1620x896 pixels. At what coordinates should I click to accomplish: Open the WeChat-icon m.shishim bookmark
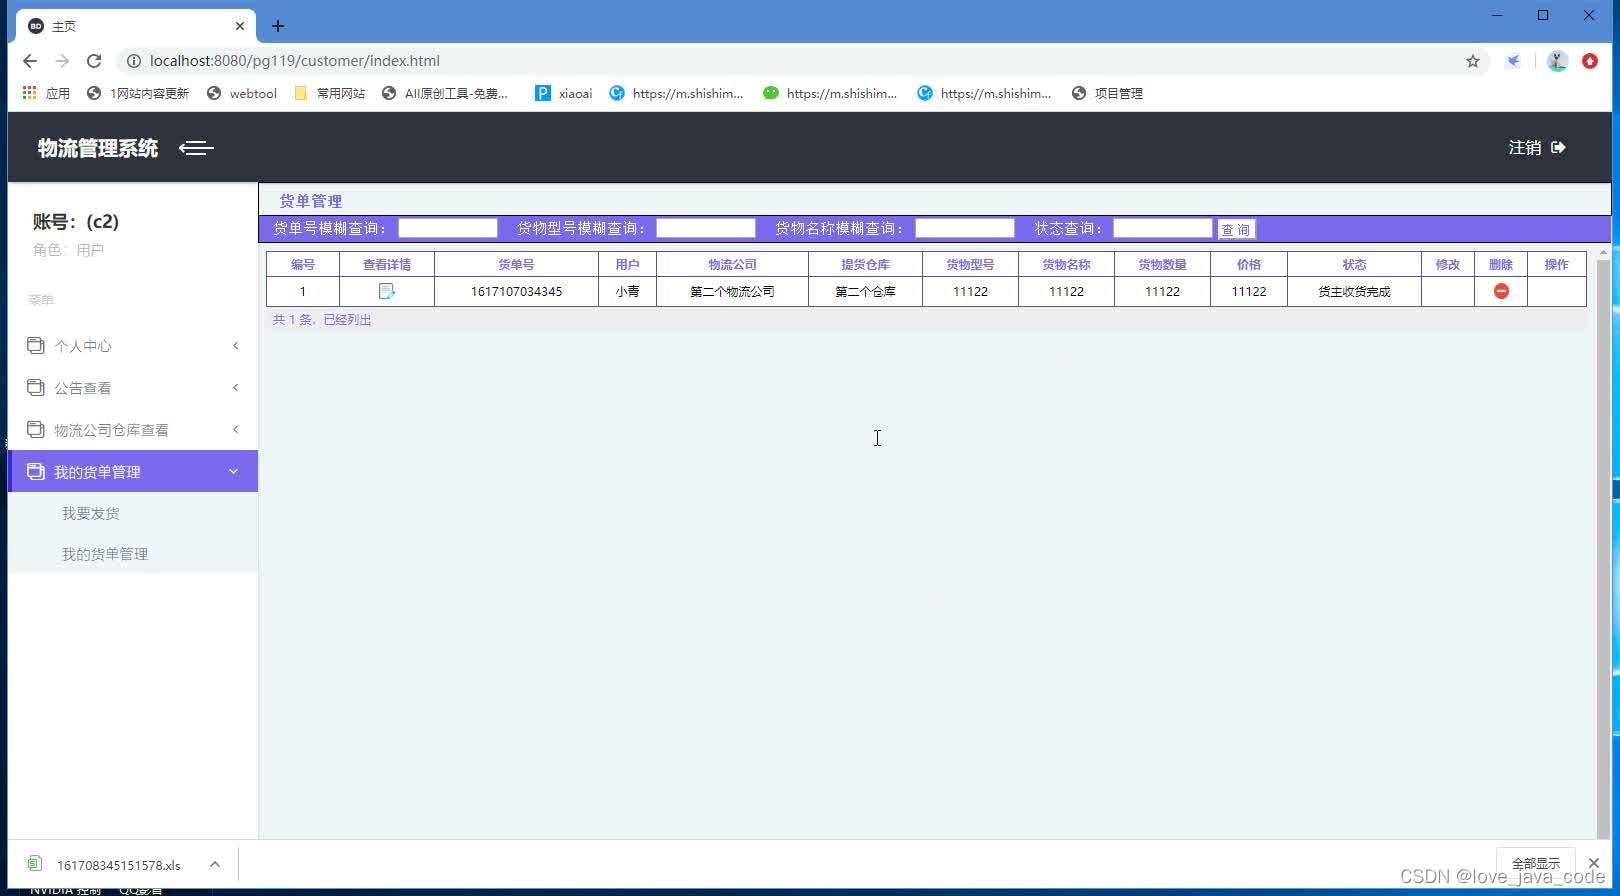pos(830,93)
